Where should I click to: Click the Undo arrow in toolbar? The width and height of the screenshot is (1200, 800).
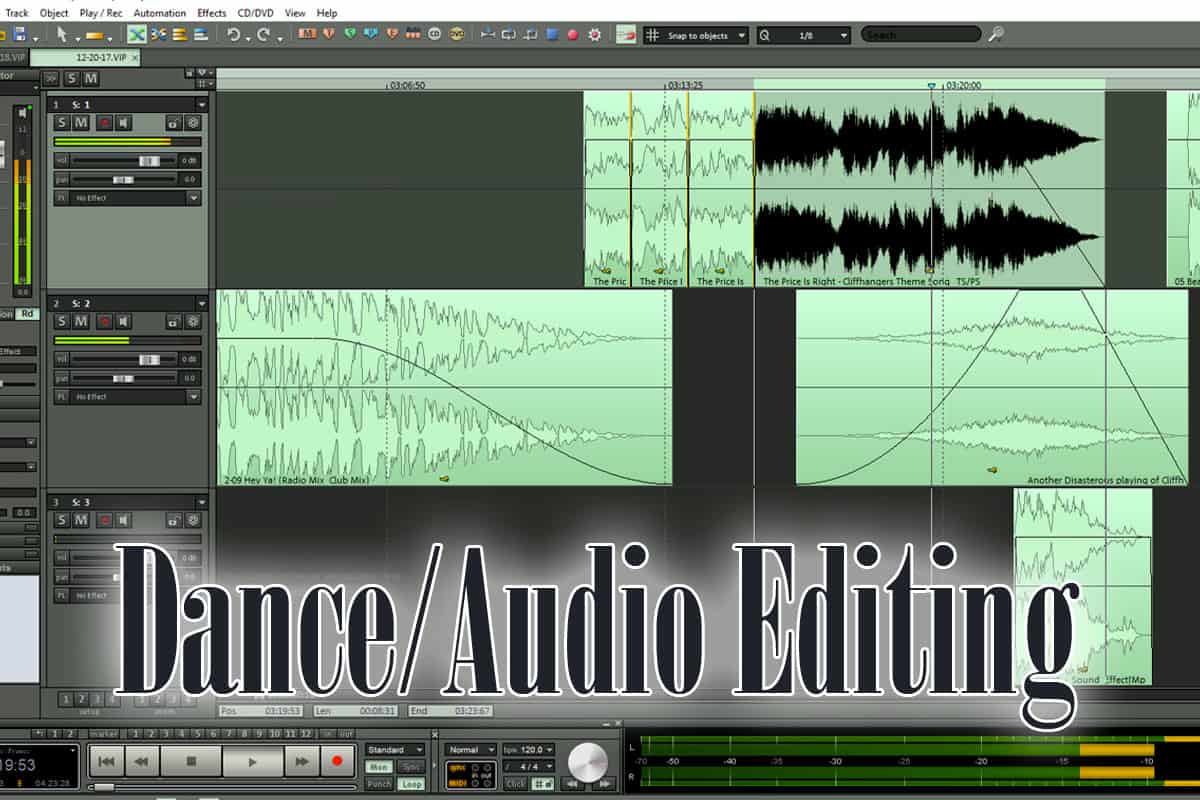233,35
